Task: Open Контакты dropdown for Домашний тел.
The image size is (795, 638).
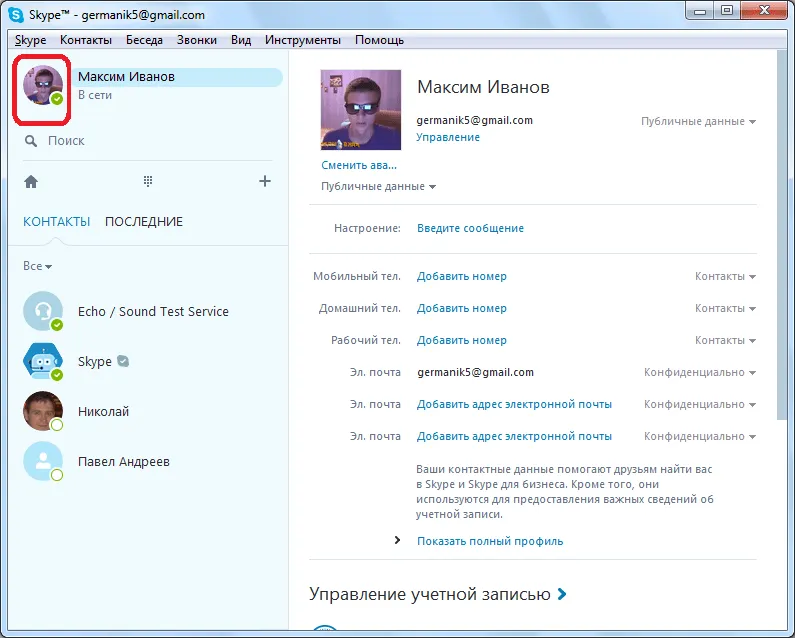Action: point(725,308)
